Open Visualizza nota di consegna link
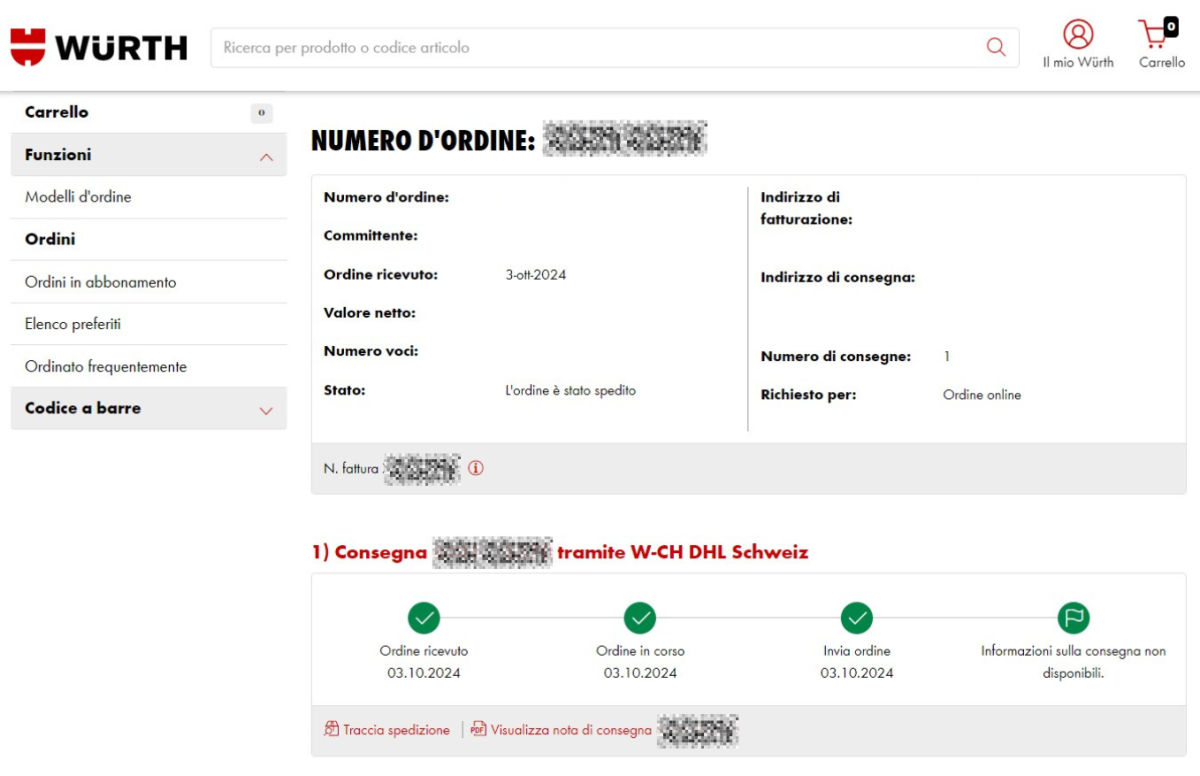The width and height of the screenshot is (1200, 776). pyautogui.click(x=571, y=730)
